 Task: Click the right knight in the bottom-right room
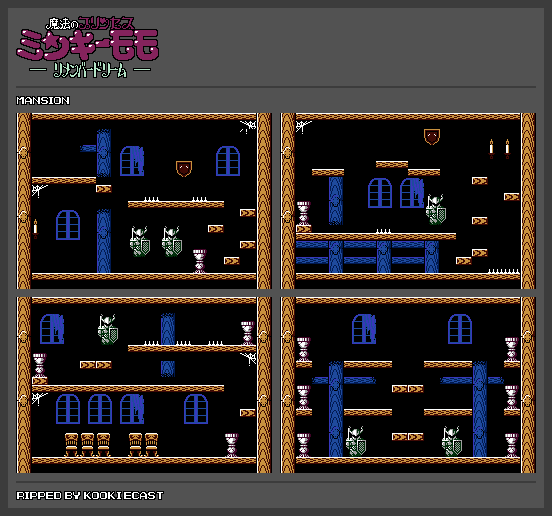pyautogui.click(x=452, y=442)
